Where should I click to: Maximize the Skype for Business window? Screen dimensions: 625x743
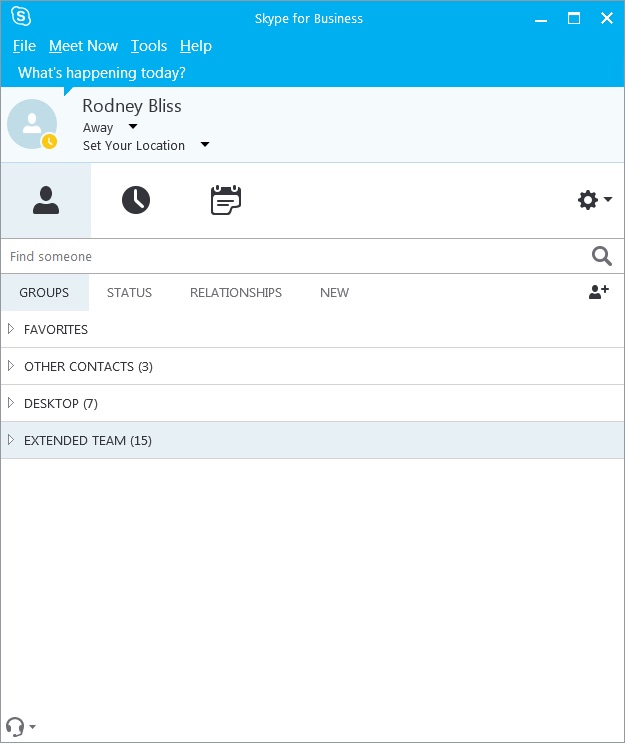[574, 18]
